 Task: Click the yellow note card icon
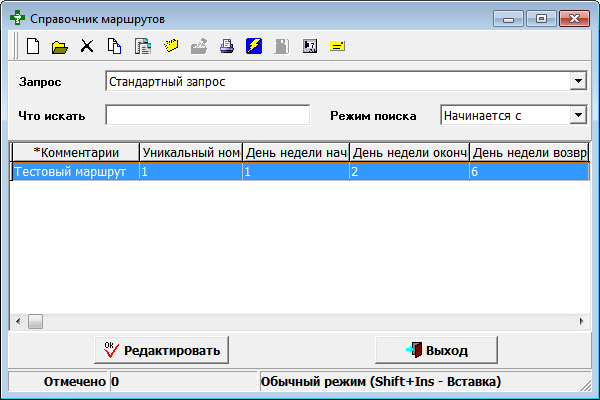tap(337, 46)
